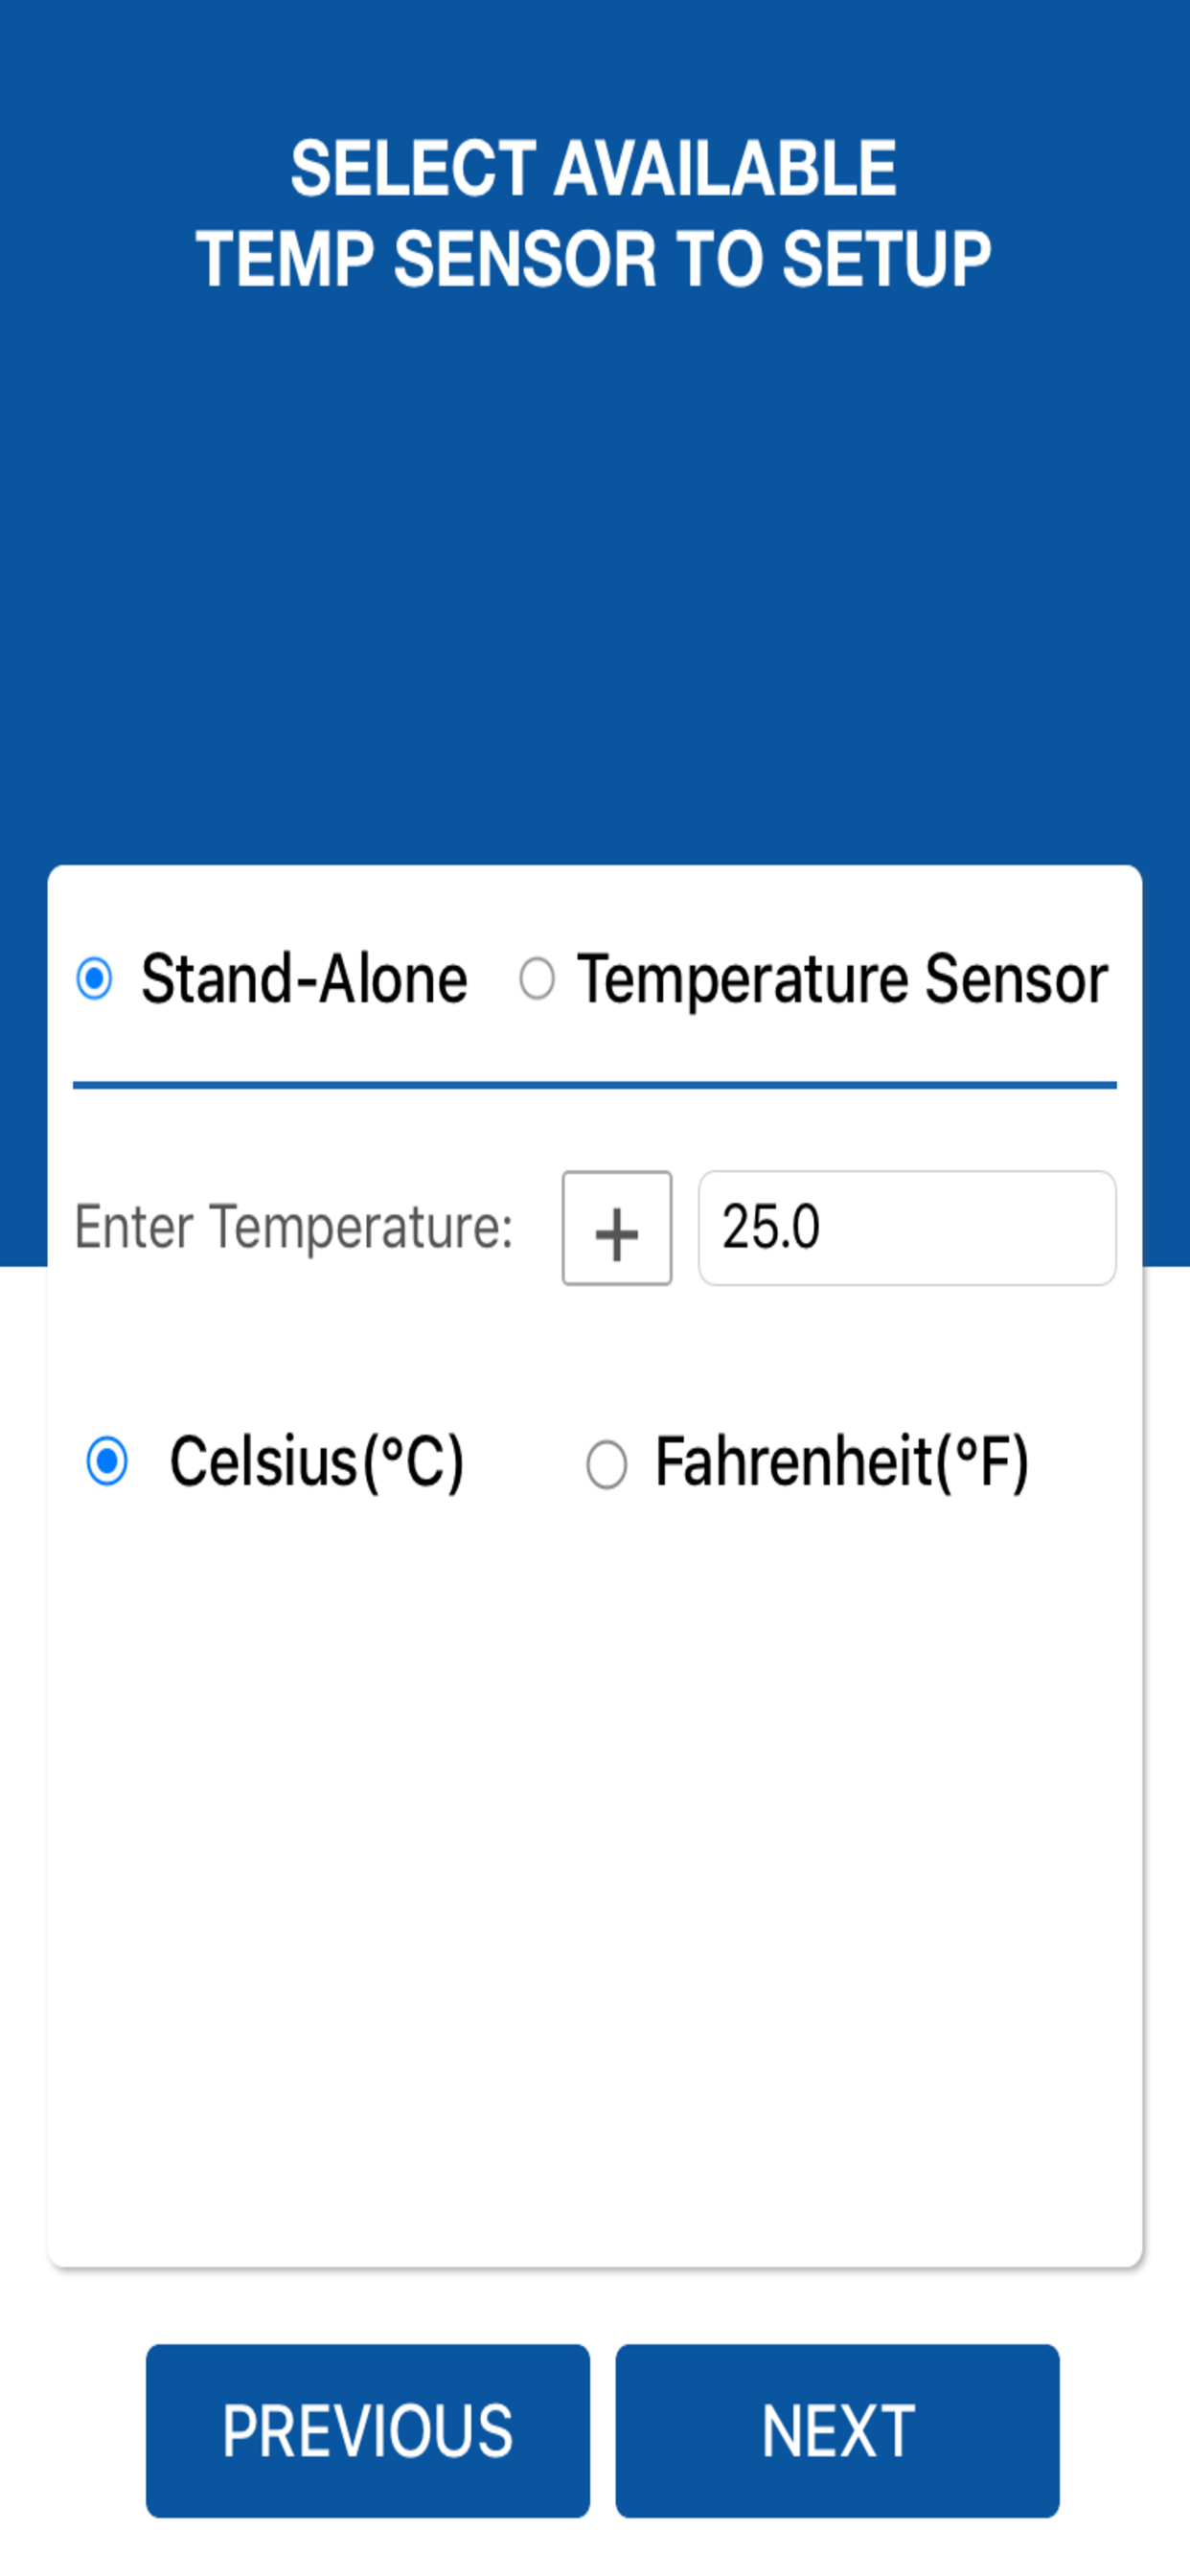Click the plus sign button beside temperature
This screenshot has width=1190, height=2576.
coord(616,1228)
